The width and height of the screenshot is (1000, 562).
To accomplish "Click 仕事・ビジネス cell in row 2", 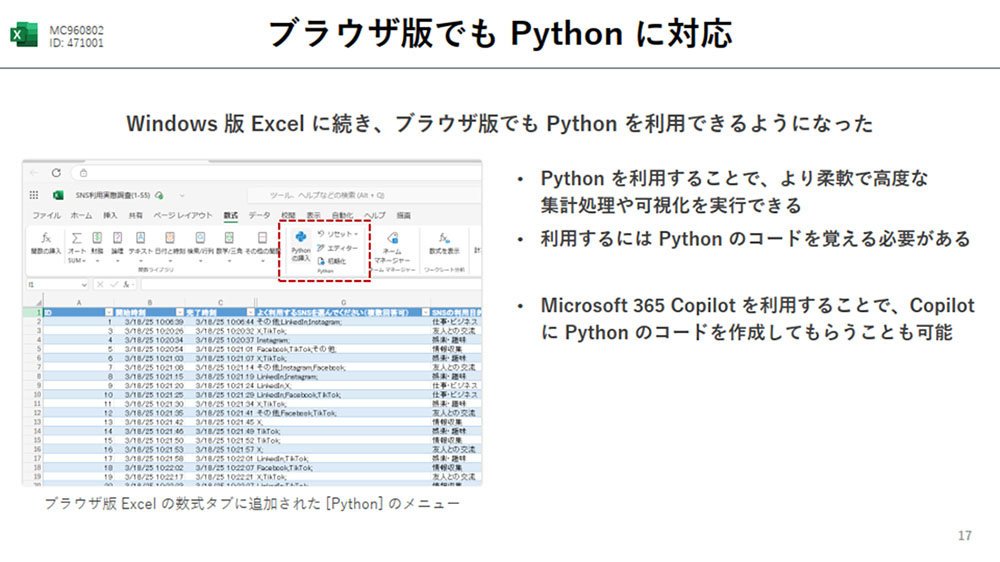I will [456, 322].
